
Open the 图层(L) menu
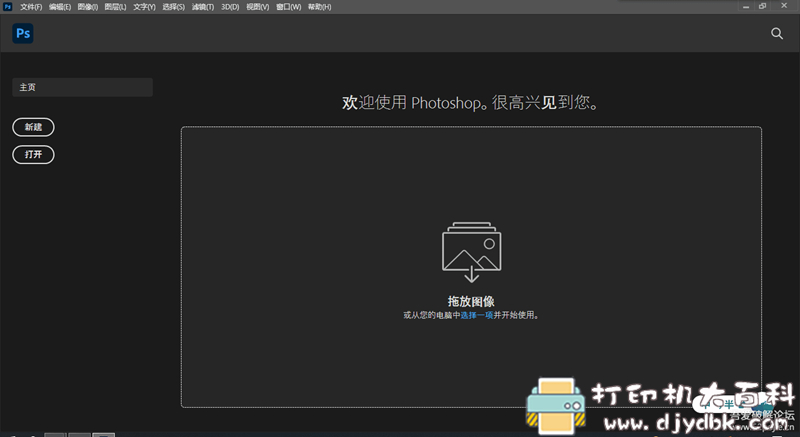tap(115, 7)
